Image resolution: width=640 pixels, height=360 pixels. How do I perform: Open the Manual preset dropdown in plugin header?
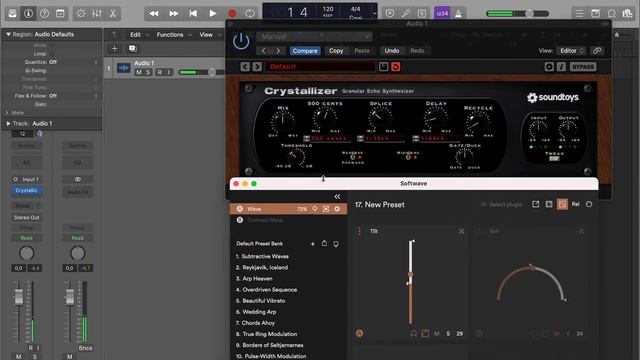(314, 36)
